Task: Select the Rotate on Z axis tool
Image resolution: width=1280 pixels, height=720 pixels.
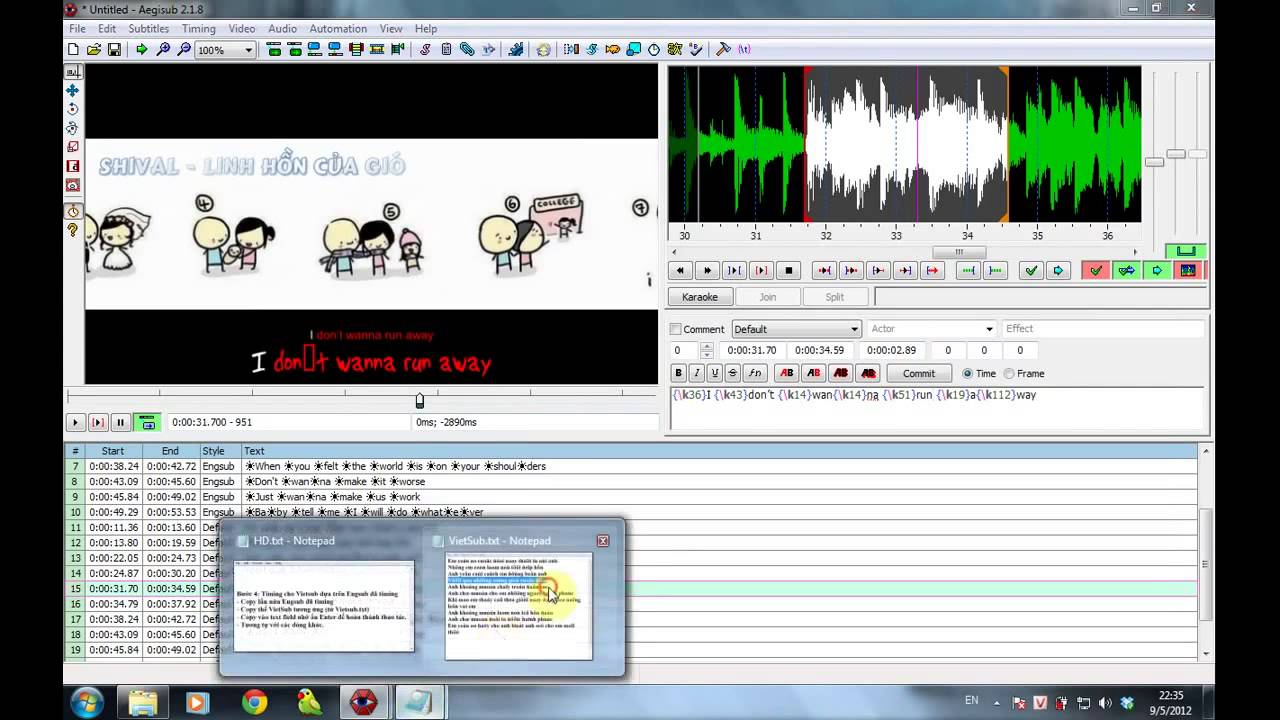Action: [73, 109]
